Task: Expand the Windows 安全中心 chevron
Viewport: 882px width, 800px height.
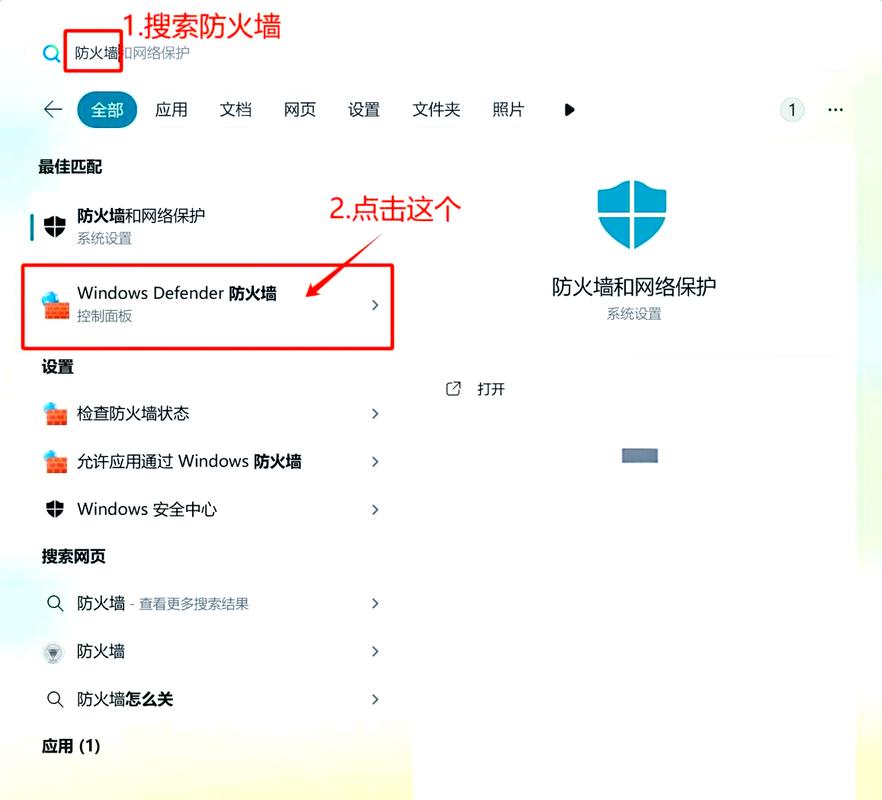Action: point(375,510)
